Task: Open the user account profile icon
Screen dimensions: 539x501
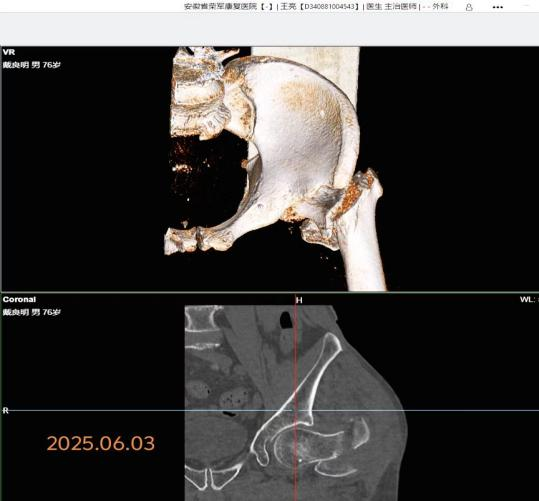Action: (x=469, y=7)
